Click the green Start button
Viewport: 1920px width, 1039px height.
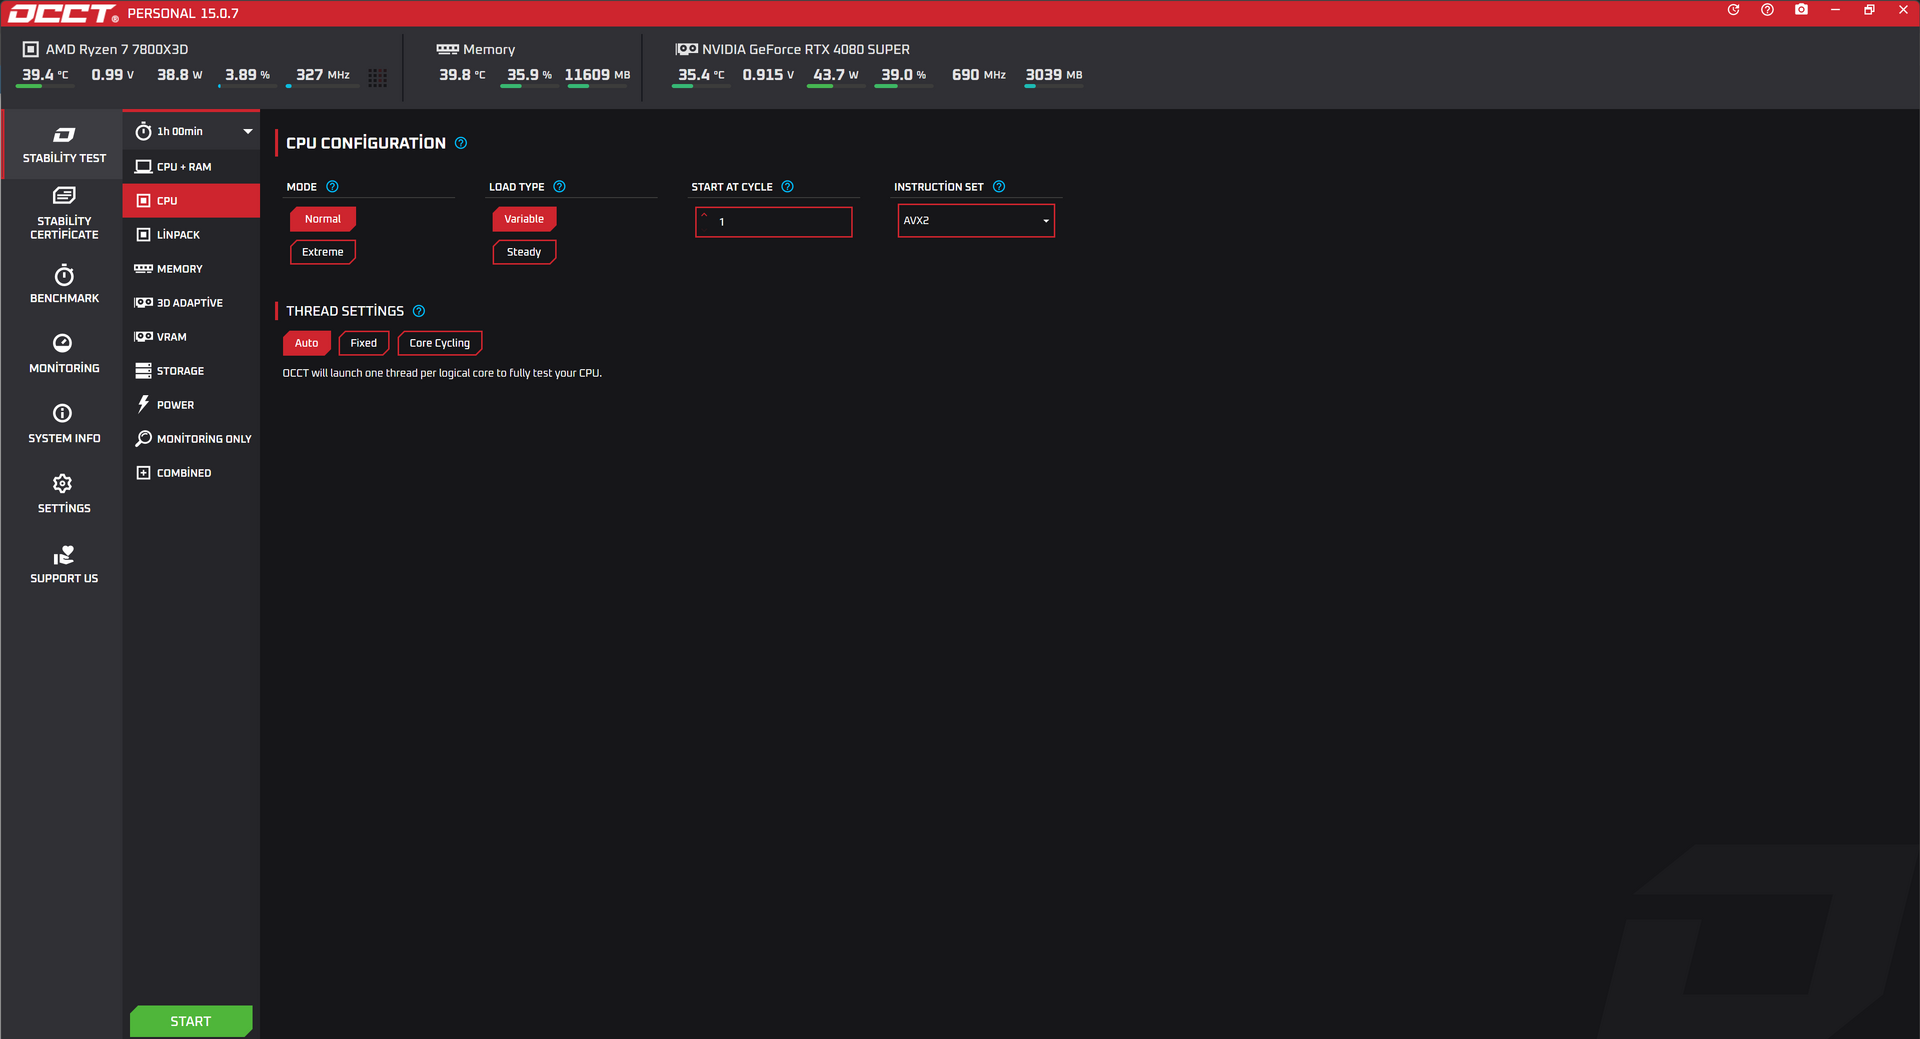point(191,1021)
